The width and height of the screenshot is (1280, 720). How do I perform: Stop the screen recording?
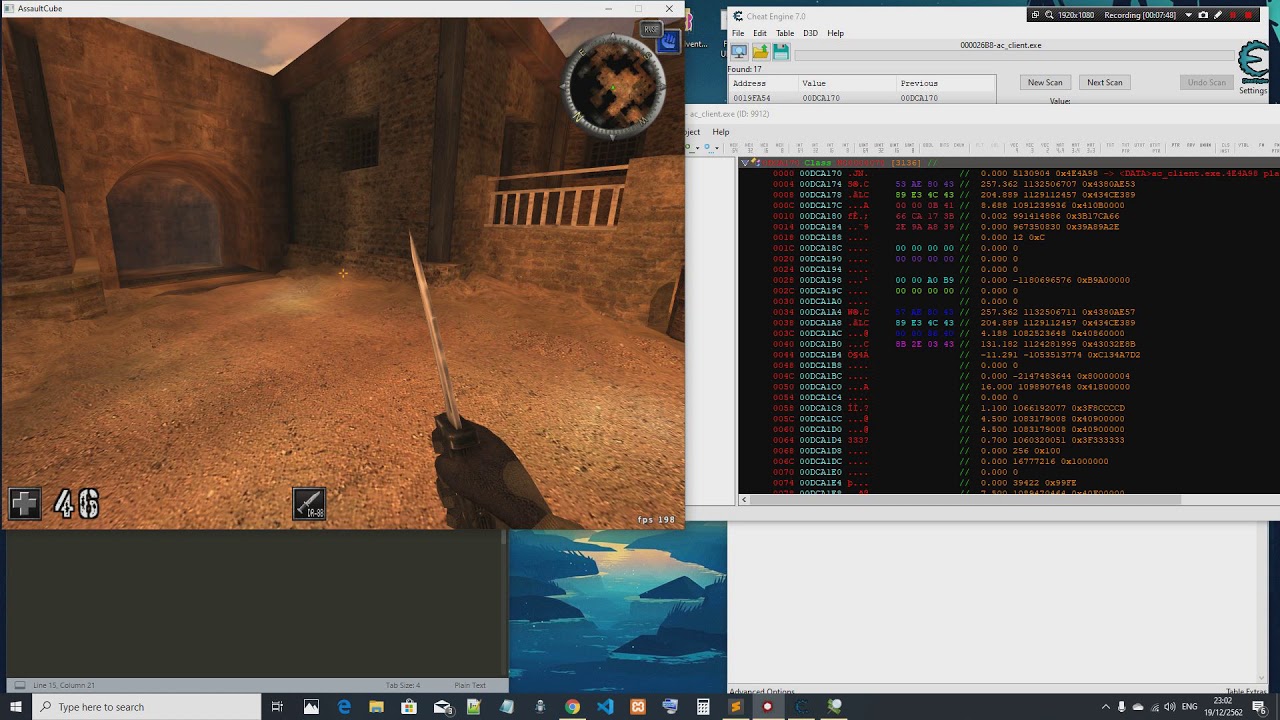[1248, 15]
